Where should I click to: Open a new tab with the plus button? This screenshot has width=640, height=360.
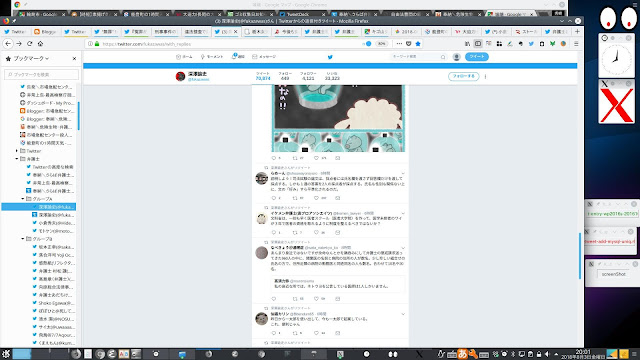pyautogui.click(x=577, y=31)
